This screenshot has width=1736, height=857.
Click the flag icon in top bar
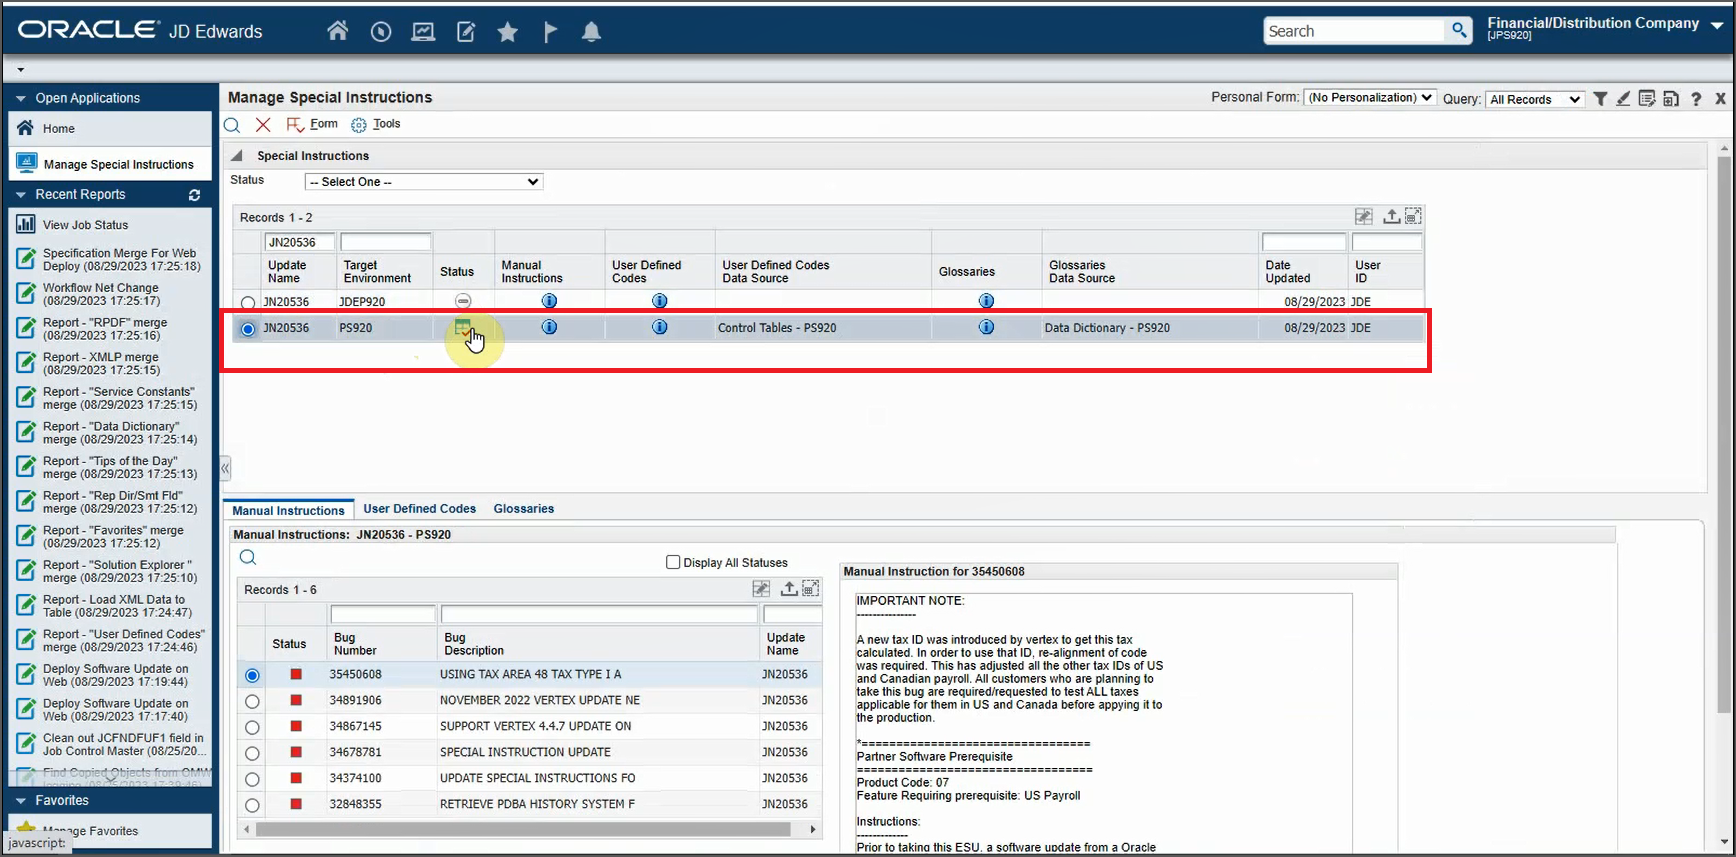click(x=550, y=32)
